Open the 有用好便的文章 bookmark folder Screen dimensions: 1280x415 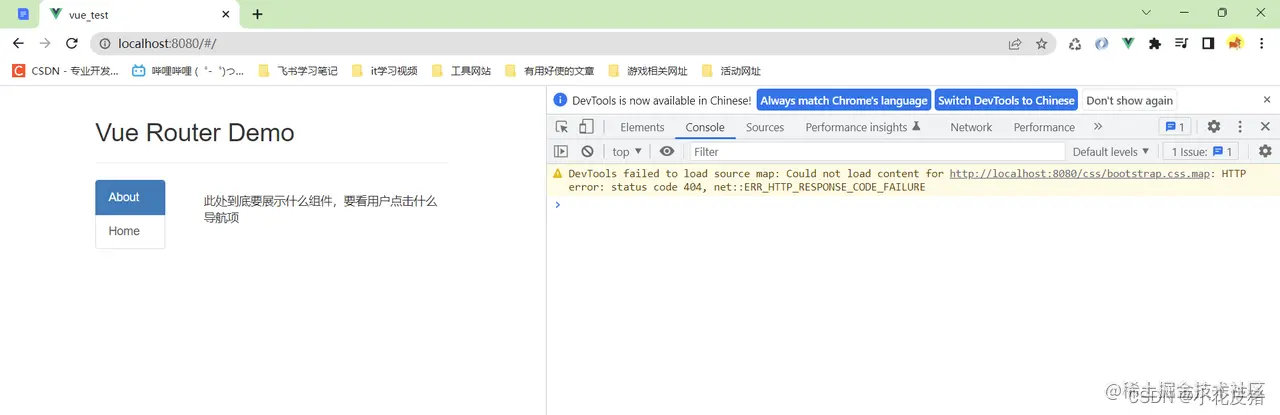coord(550,71)
